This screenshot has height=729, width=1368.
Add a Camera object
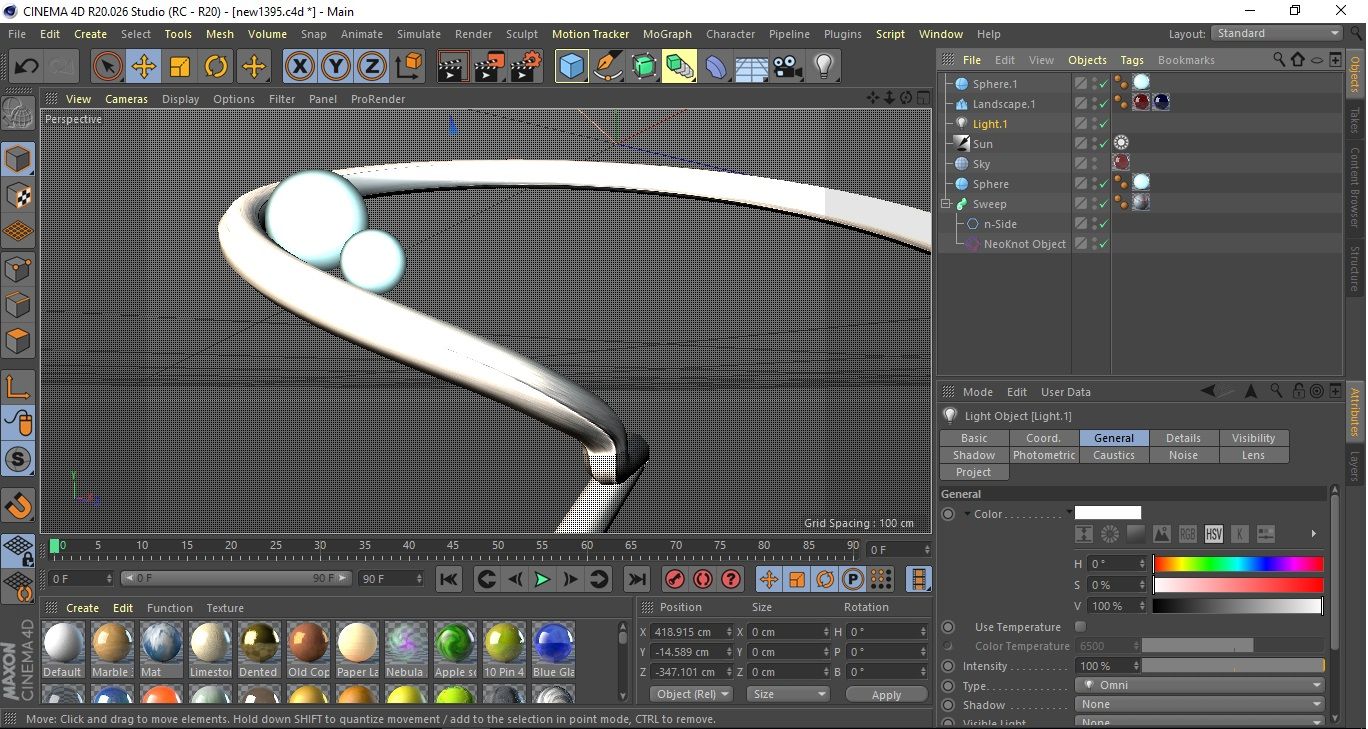pos(787,67)
